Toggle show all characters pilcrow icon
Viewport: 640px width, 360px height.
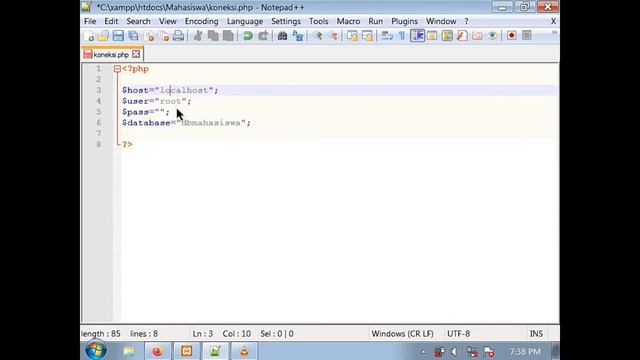pyautogui.click(x=402, y=36)
